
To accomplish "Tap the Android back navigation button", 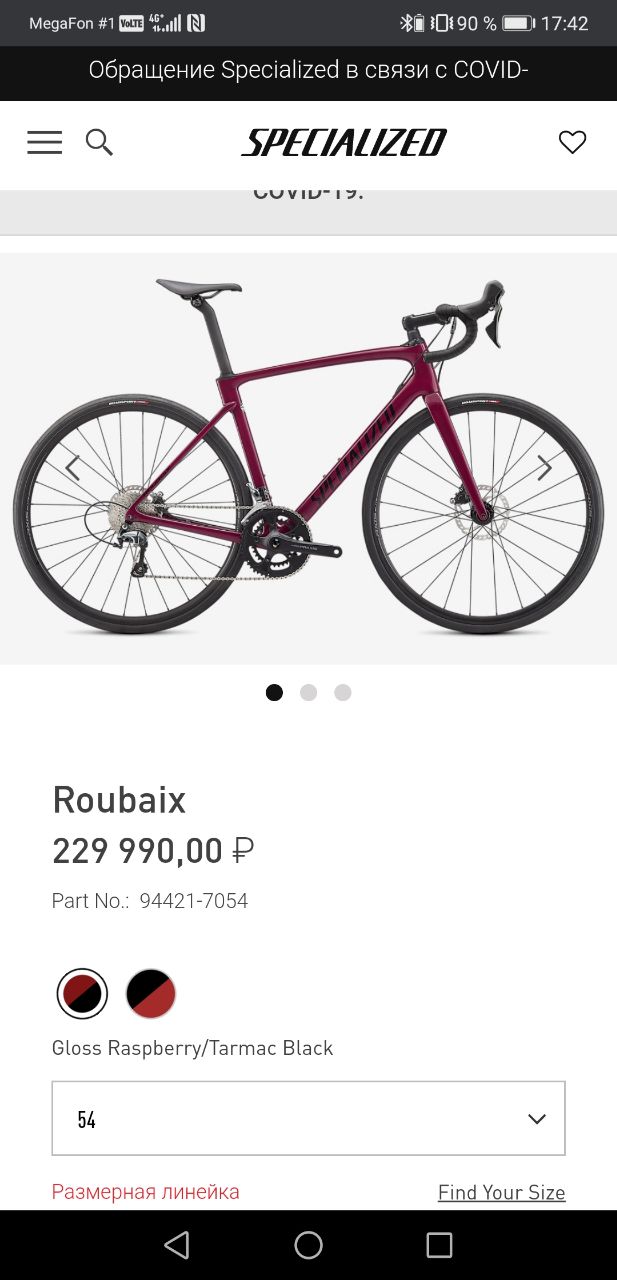I will coord(177,1244).
